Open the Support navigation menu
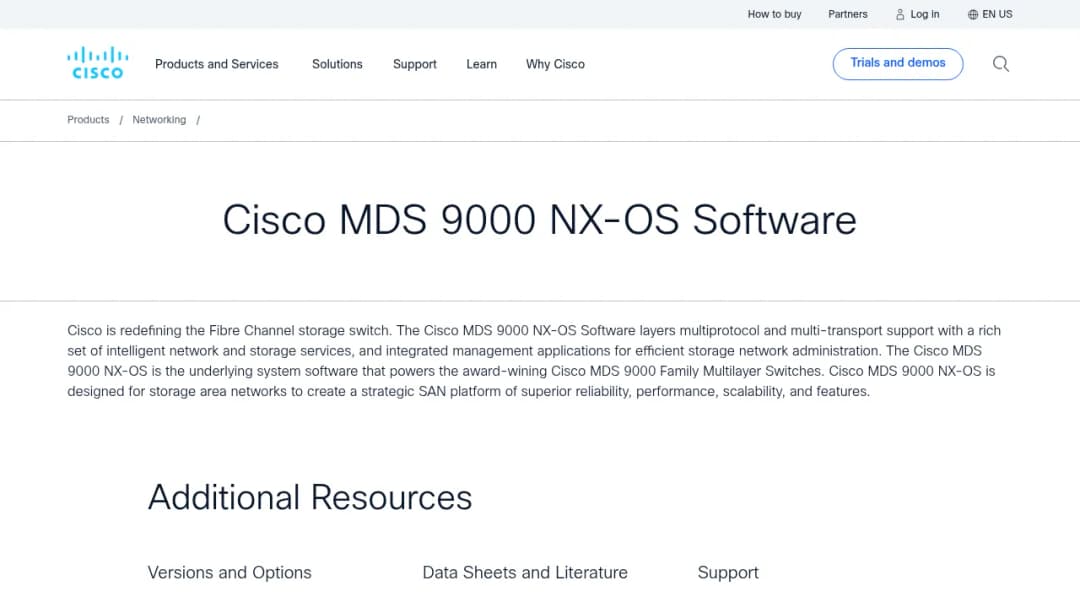This screenshot has height=608, width=1080. [x=415, y=64]
